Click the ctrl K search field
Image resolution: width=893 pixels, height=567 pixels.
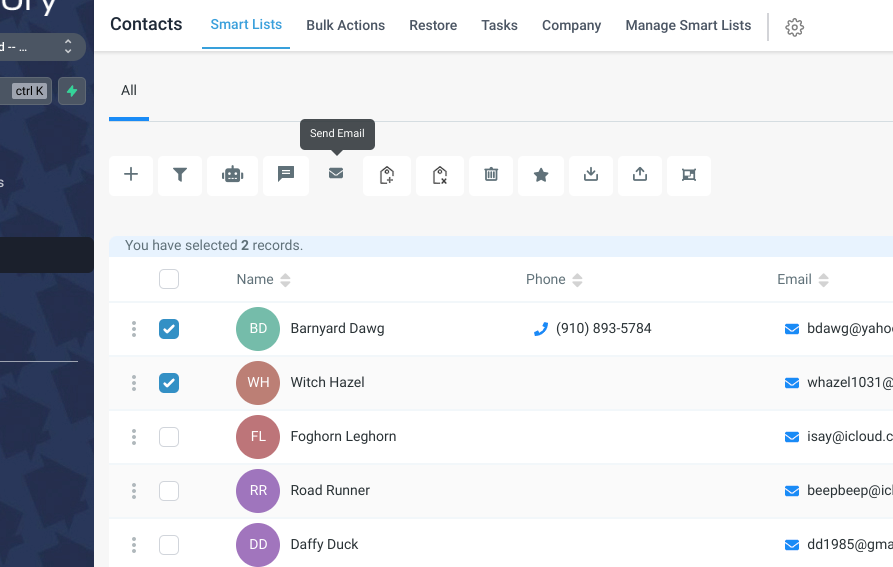click(26, 91)
